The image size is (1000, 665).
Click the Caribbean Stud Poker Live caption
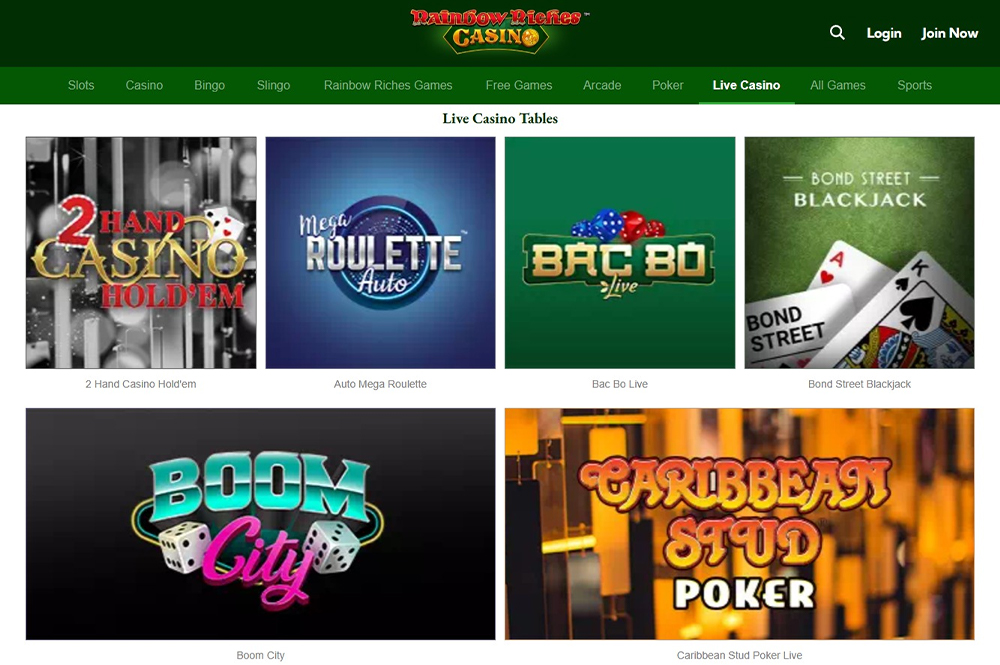click(x=739, y=655)
